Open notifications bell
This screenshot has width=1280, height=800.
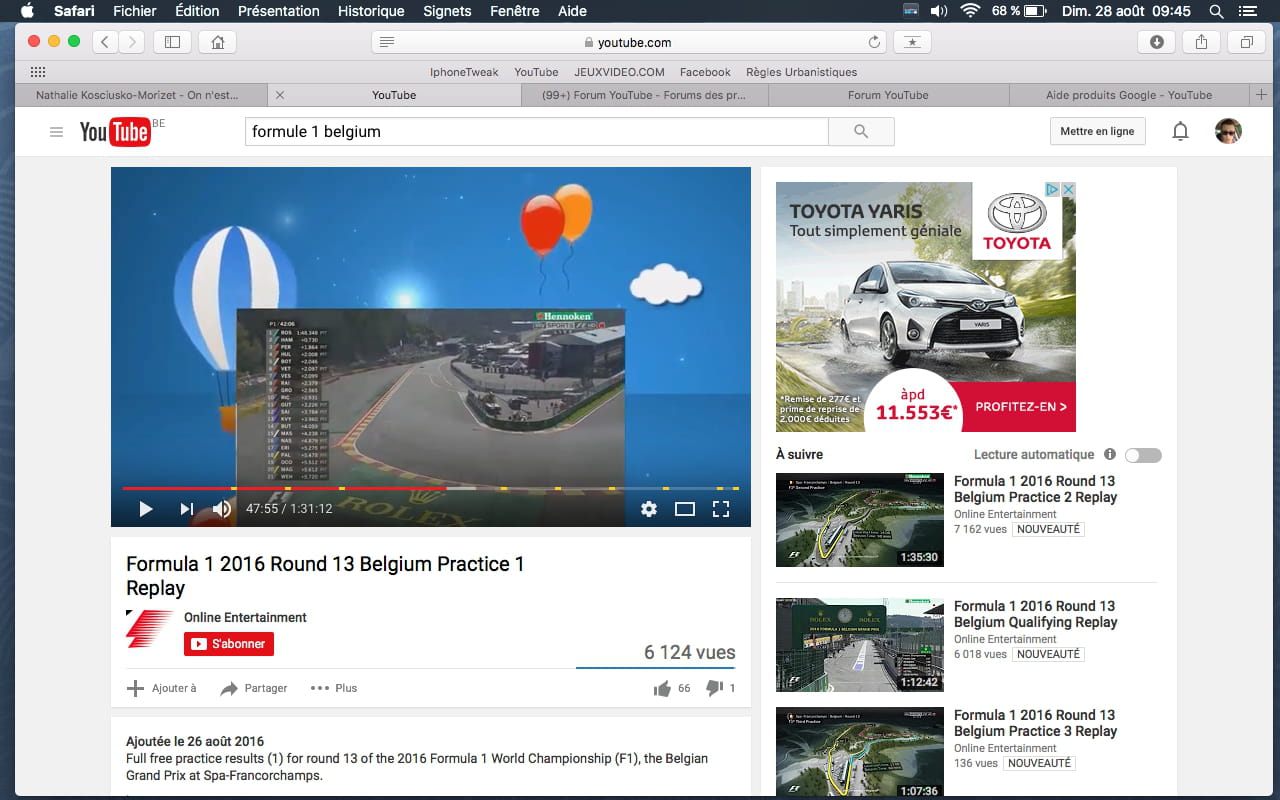1180,132
